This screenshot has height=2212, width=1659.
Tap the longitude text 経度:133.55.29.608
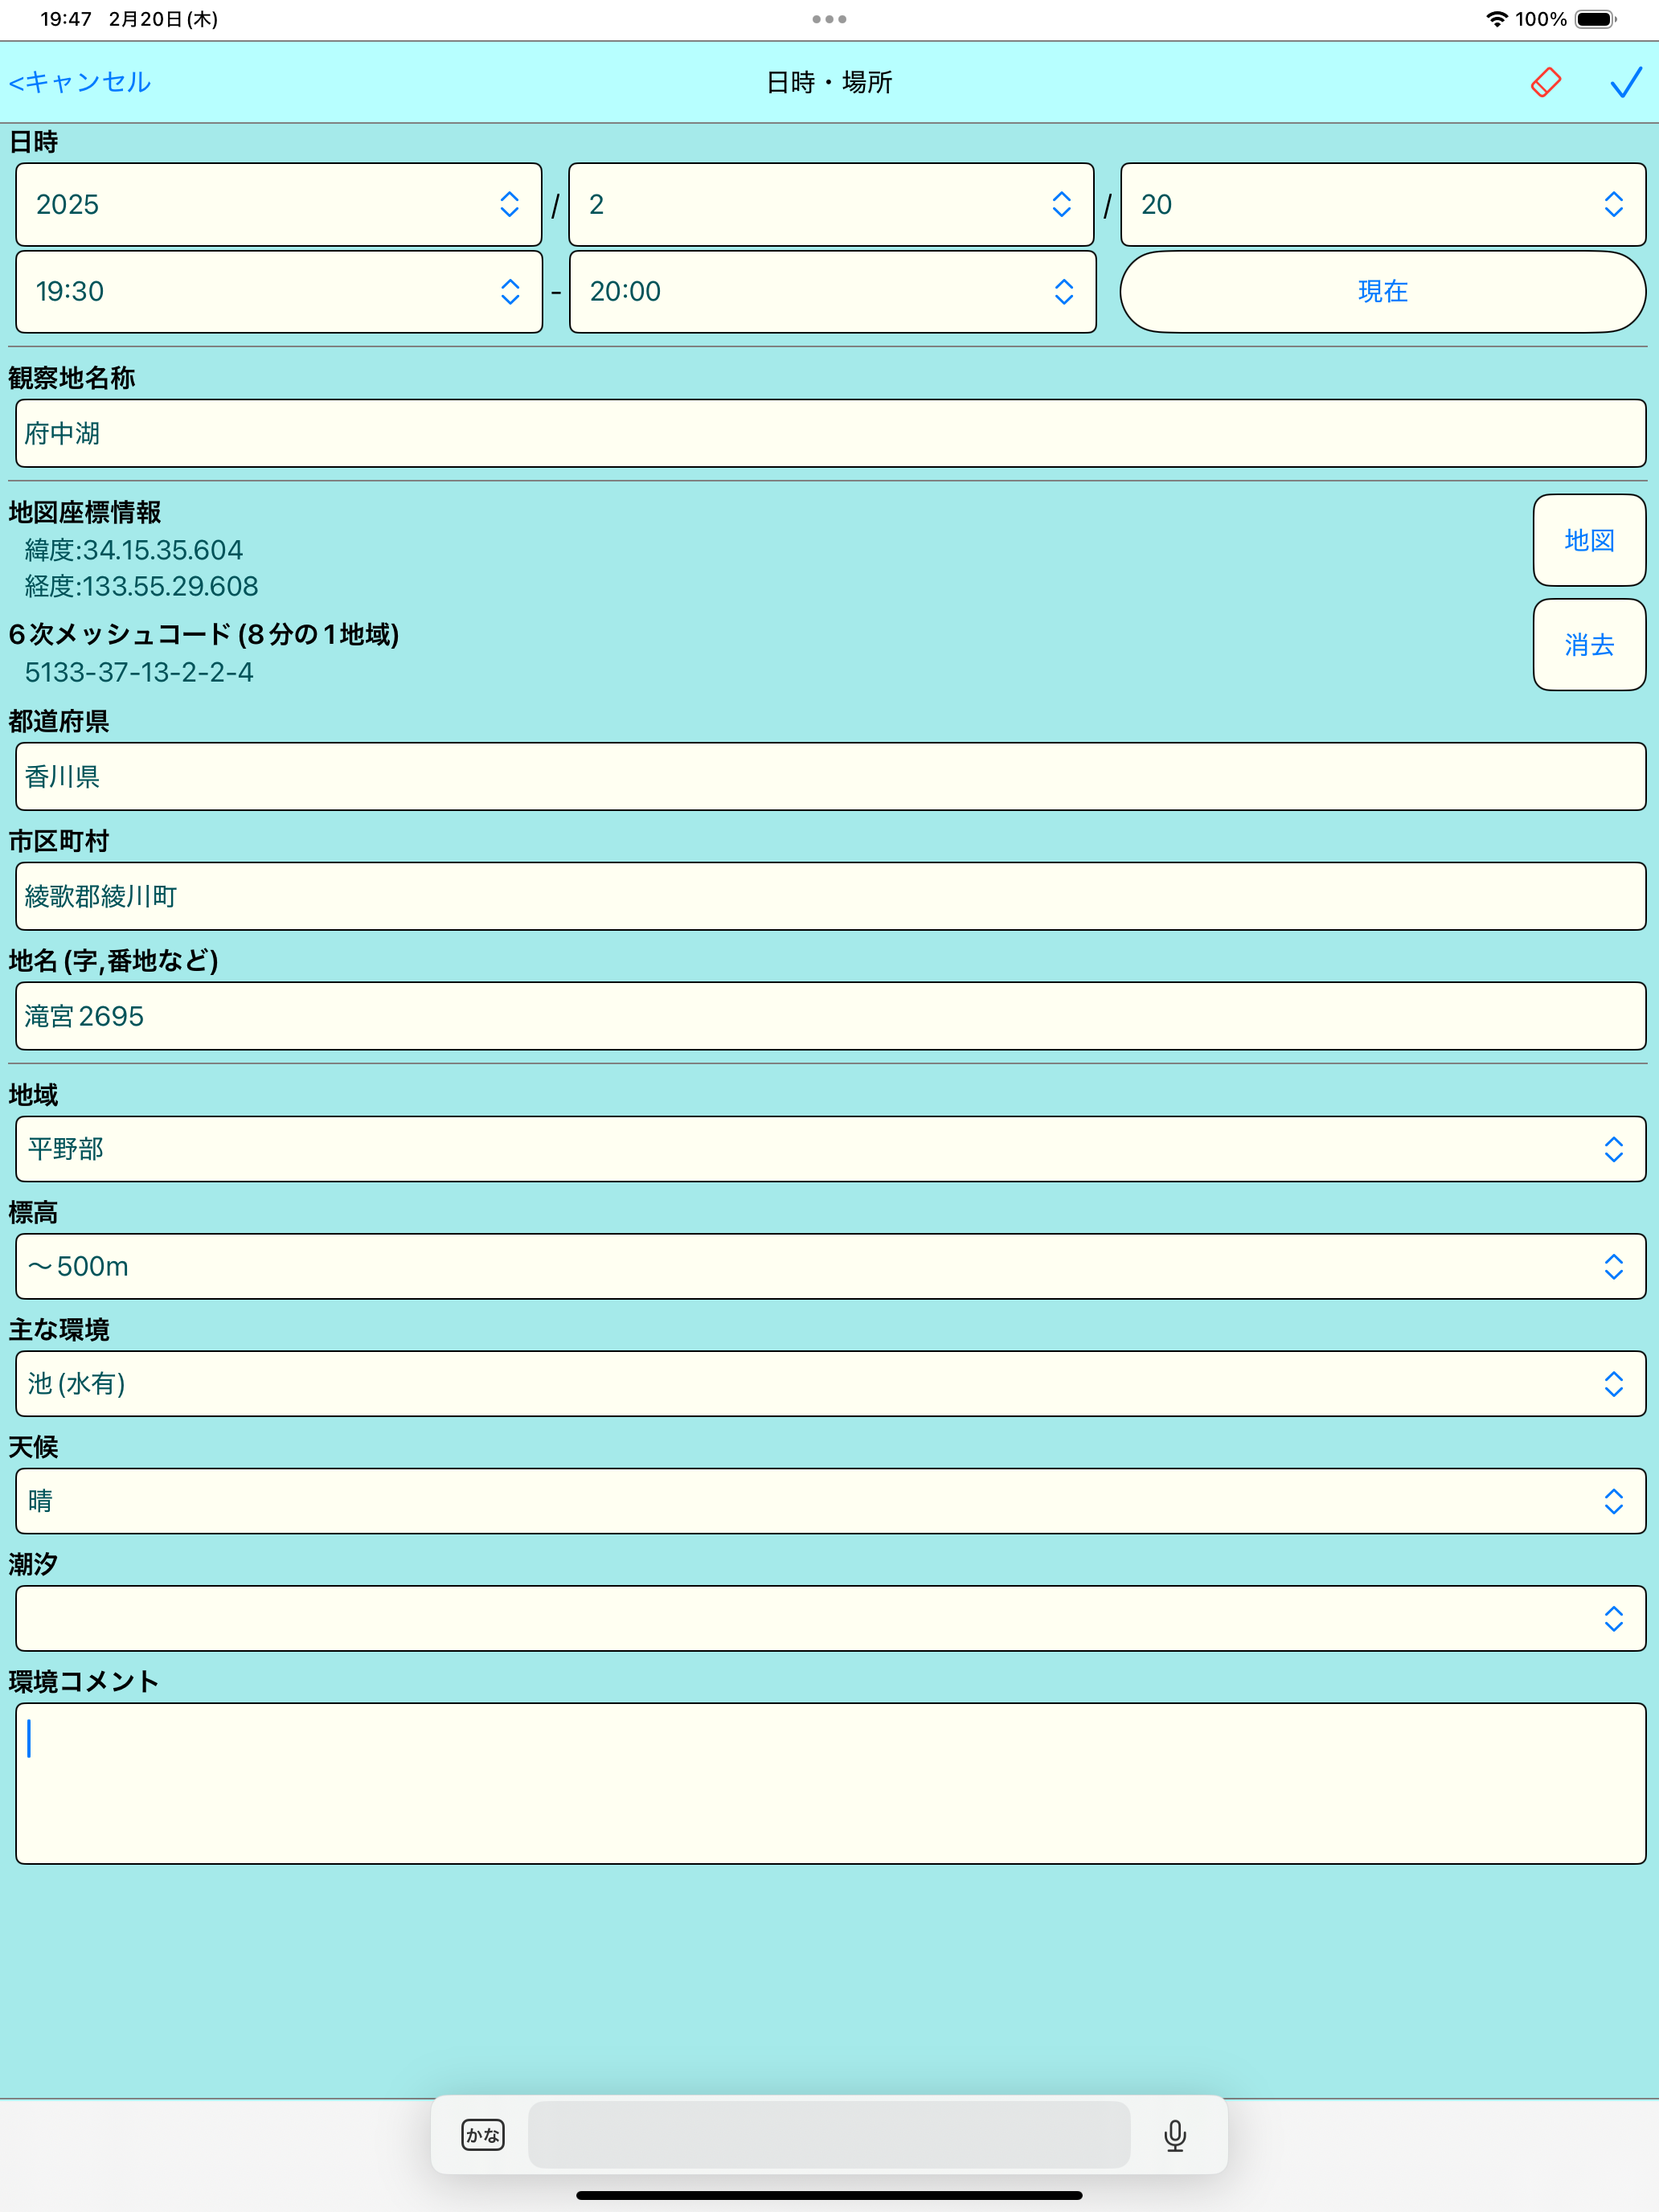tap(142, 586)
